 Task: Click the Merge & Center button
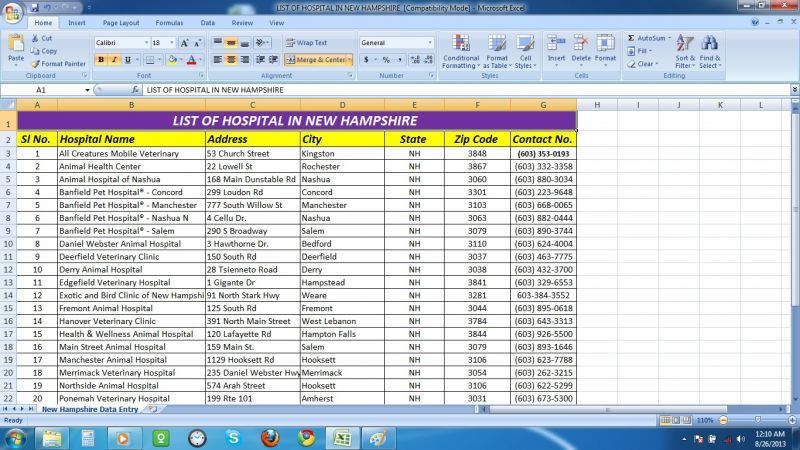coord(319,60)
